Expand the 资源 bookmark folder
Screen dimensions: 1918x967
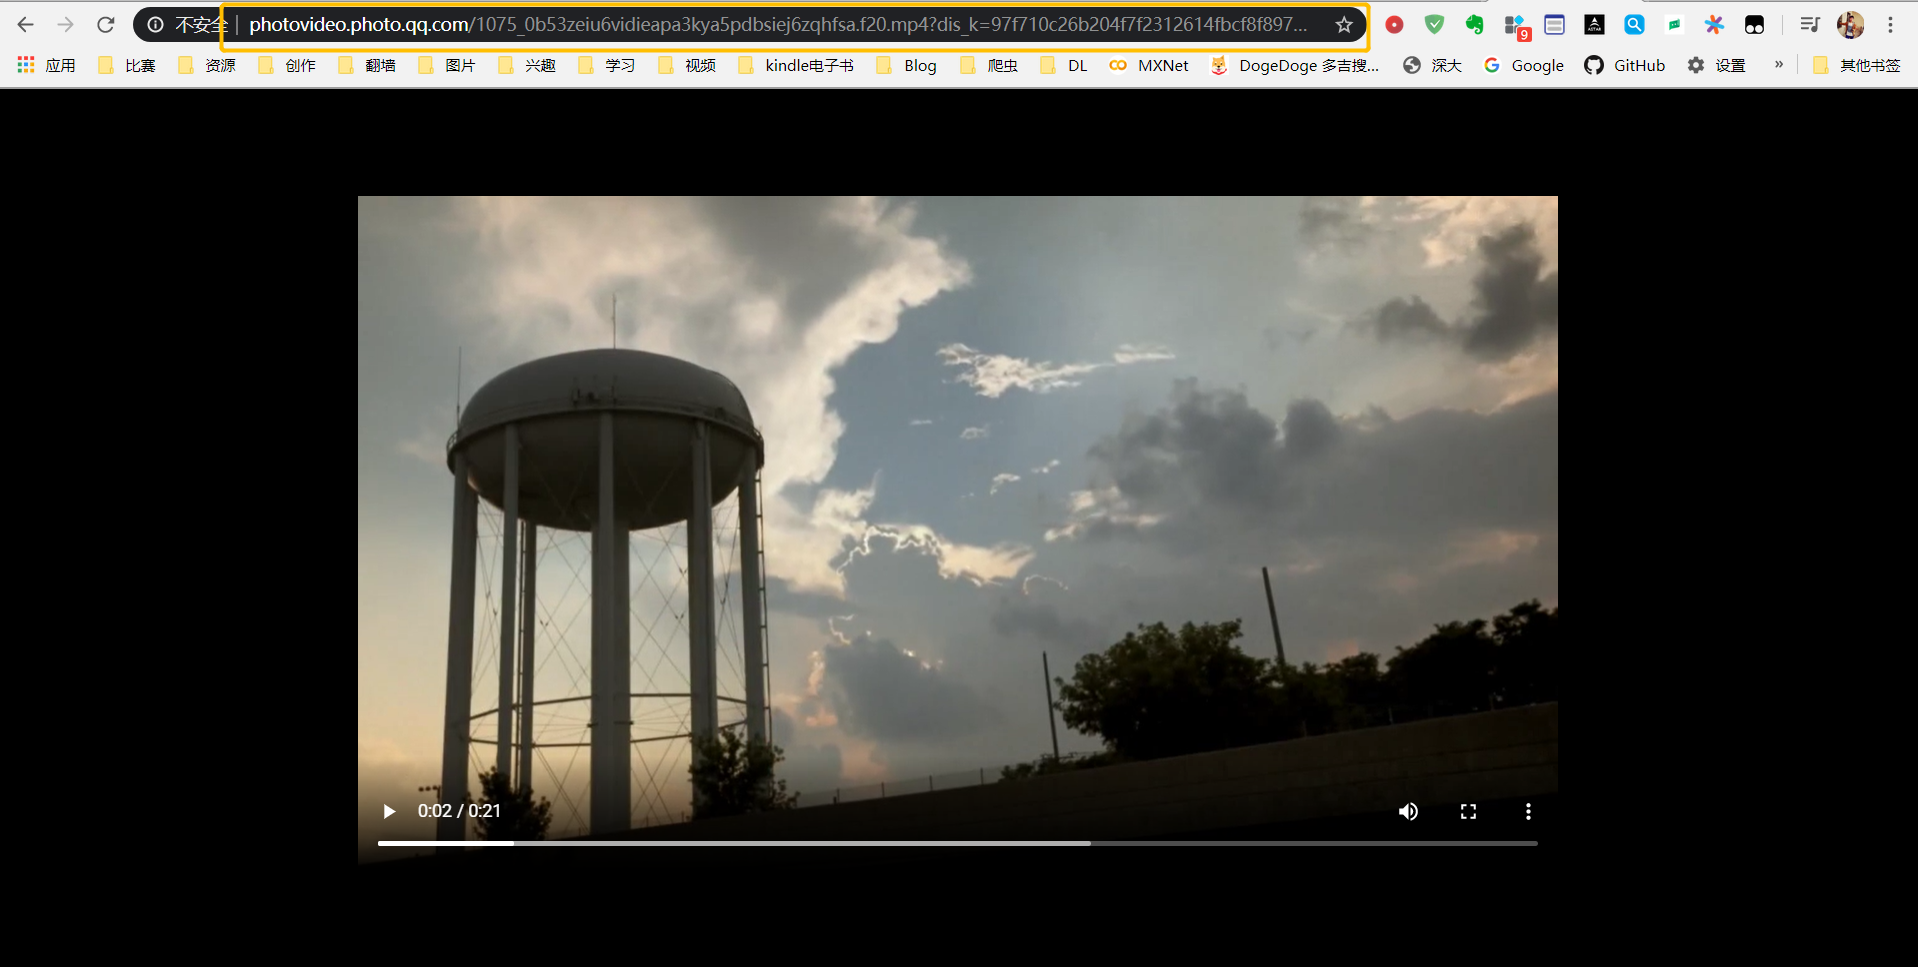coord(206,65)
